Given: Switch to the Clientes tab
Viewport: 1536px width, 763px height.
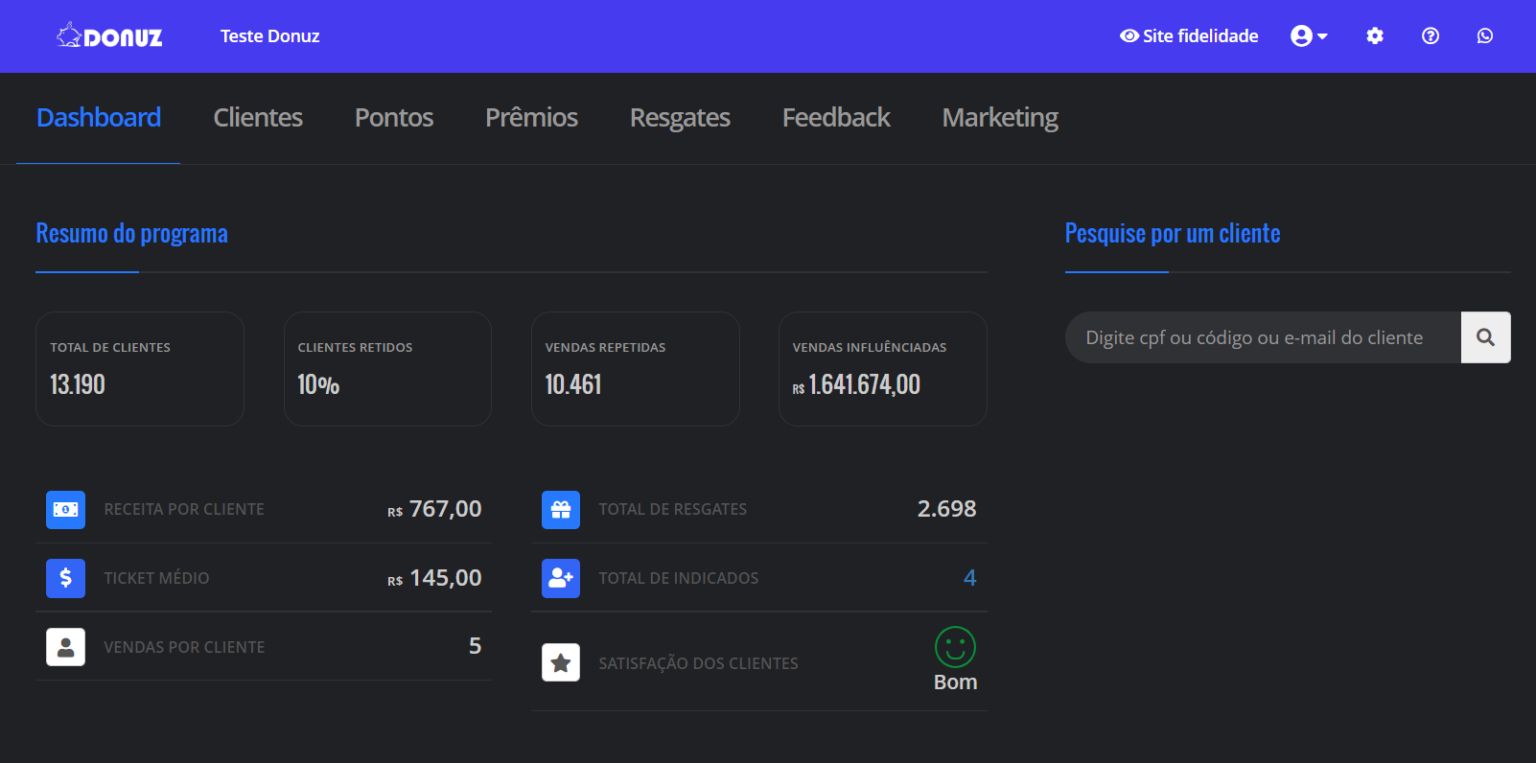Looking at the screenshot, I should point(257,117).
